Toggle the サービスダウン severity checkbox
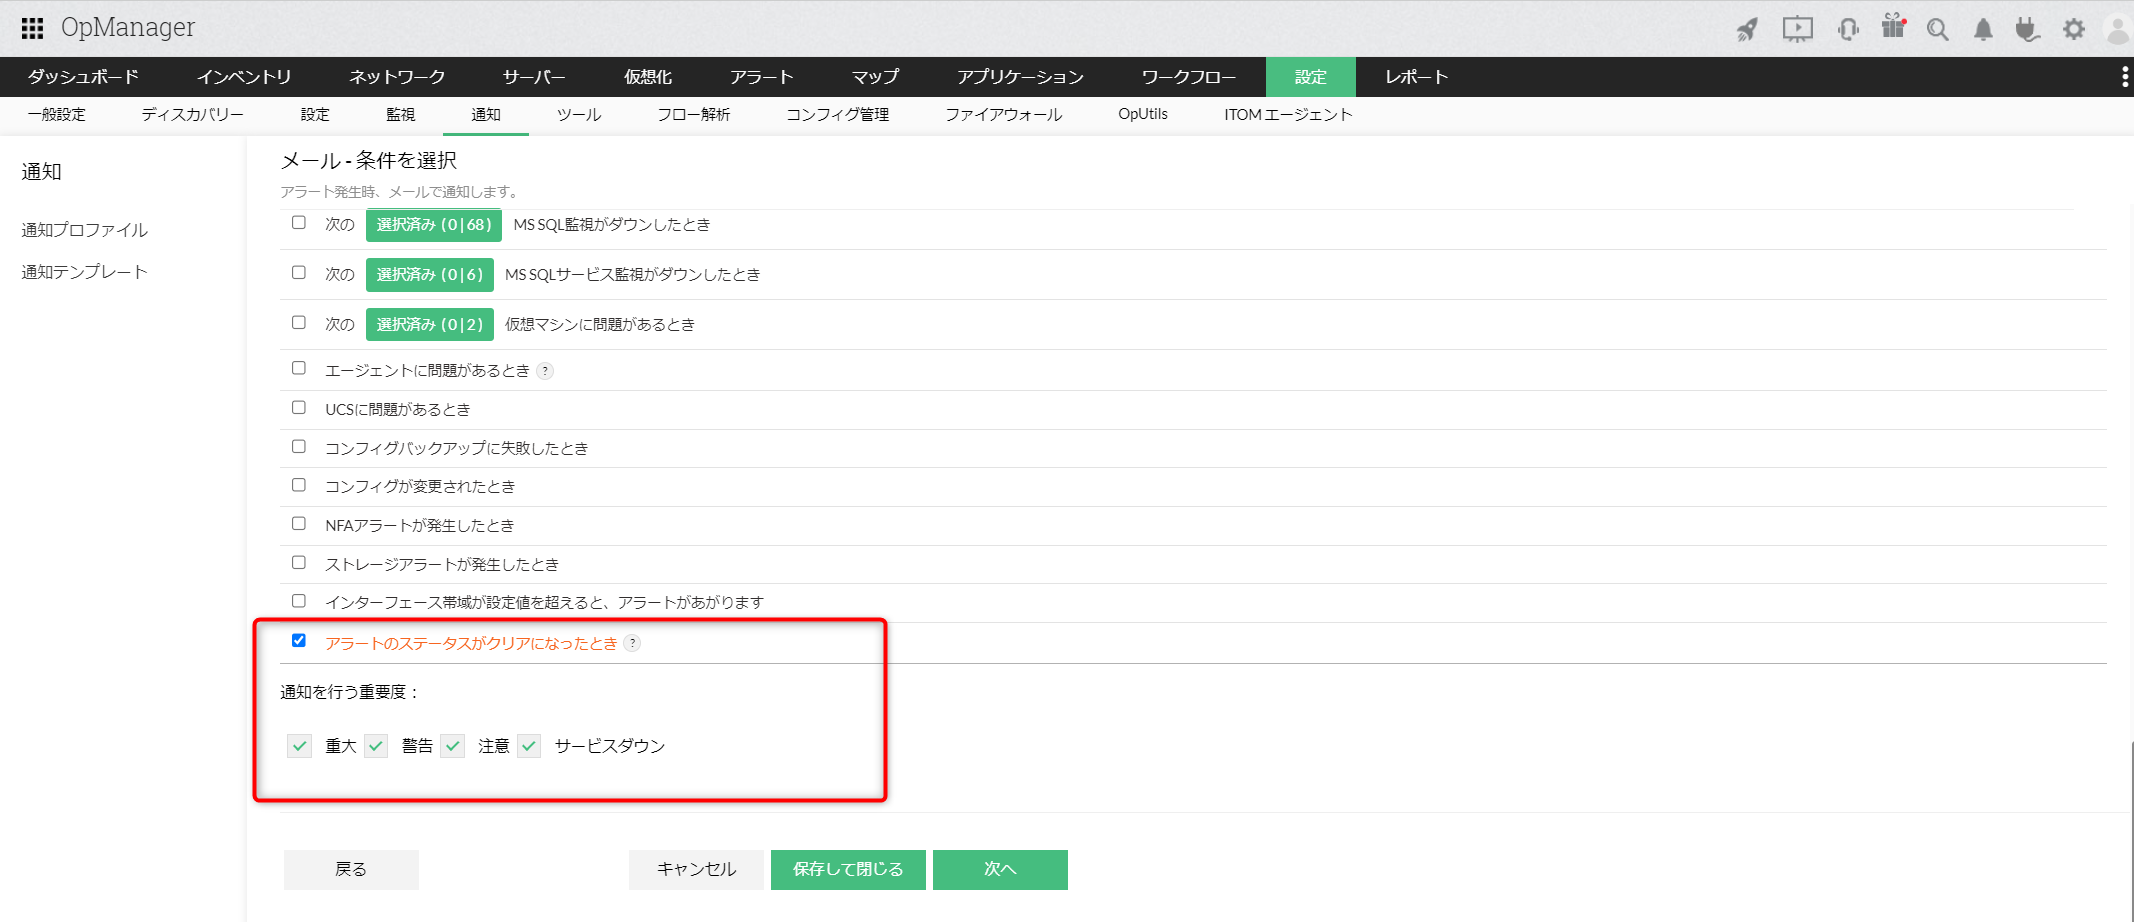Screen dimensions: 2134x922 point(529,746)
